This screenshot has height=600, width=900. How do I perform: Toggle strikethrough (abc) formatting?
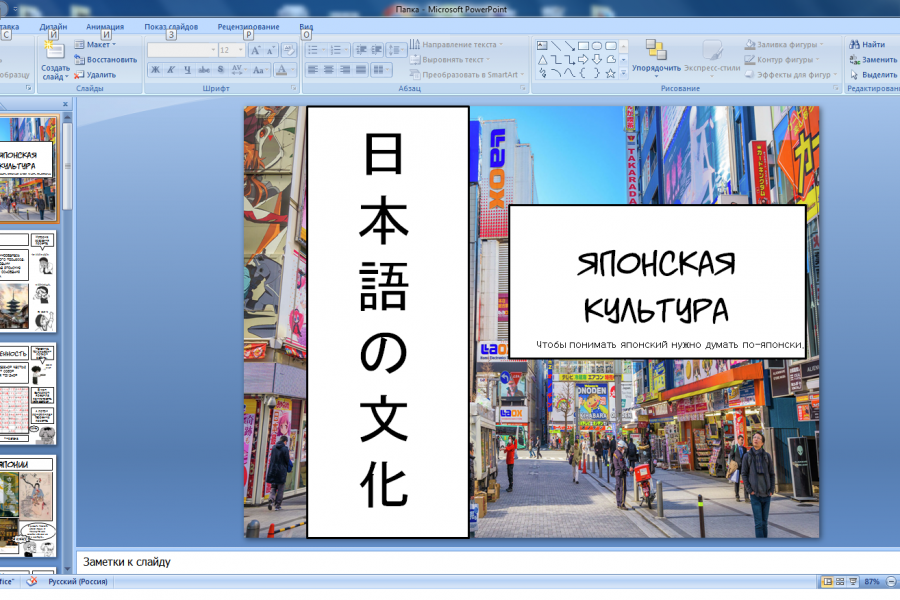click(204, 69)
